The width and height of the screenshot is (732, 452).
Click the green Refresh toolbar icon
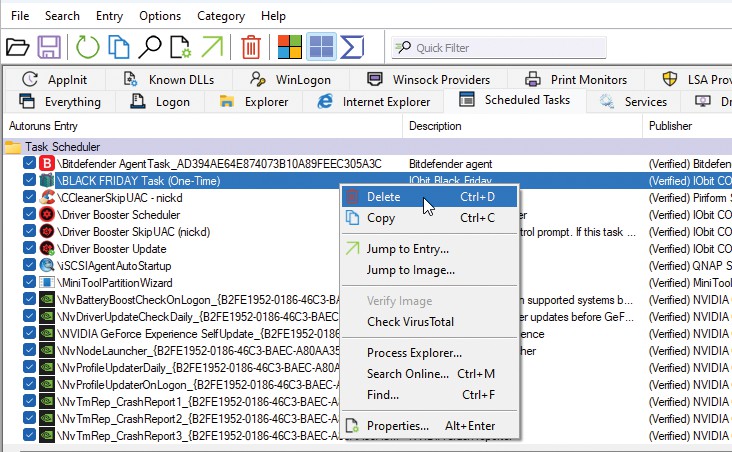point(87,47)
